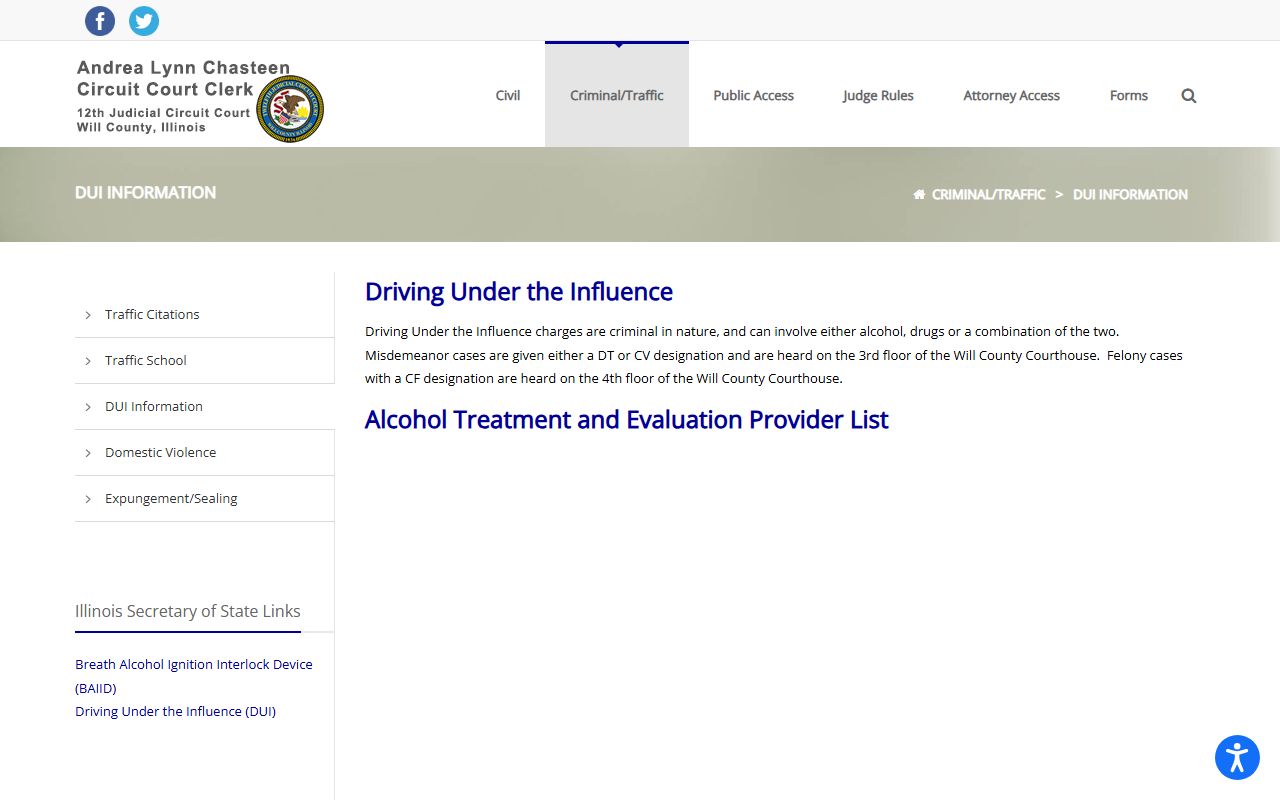Image resolution: width=1280 pixels, height=800 pixels.
Task: Open the search magnifier icon
Action: (1189, 96)
